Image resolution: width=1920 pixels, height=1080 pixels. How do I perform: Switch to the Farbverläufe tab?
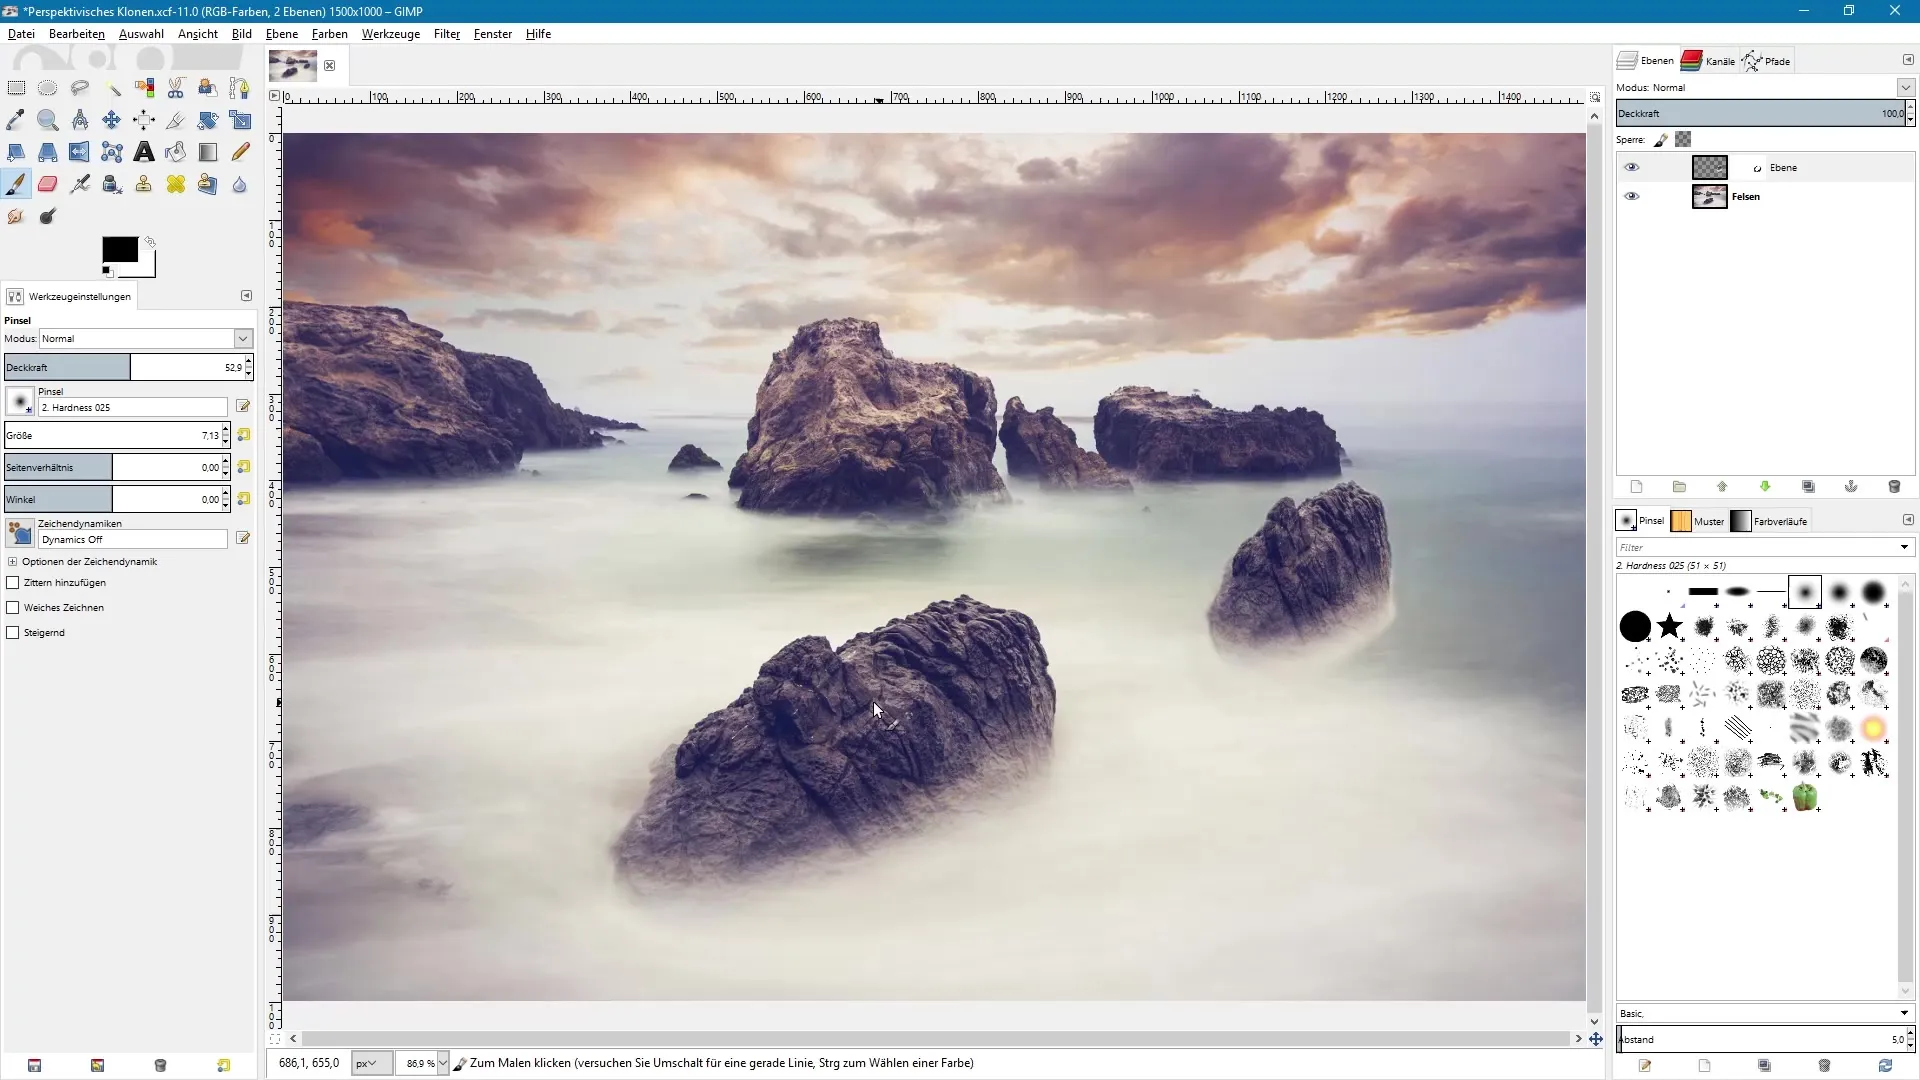pyautogui.click(x=1769, y=521)
